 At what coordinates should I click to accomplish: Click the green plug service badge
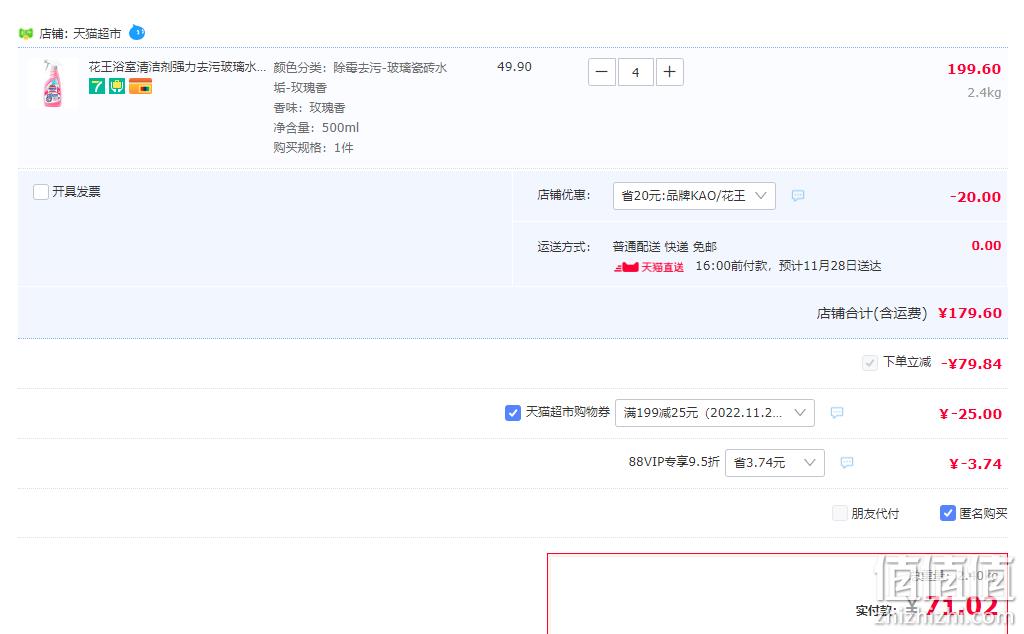pyautogui.click(x=117, y=86)
